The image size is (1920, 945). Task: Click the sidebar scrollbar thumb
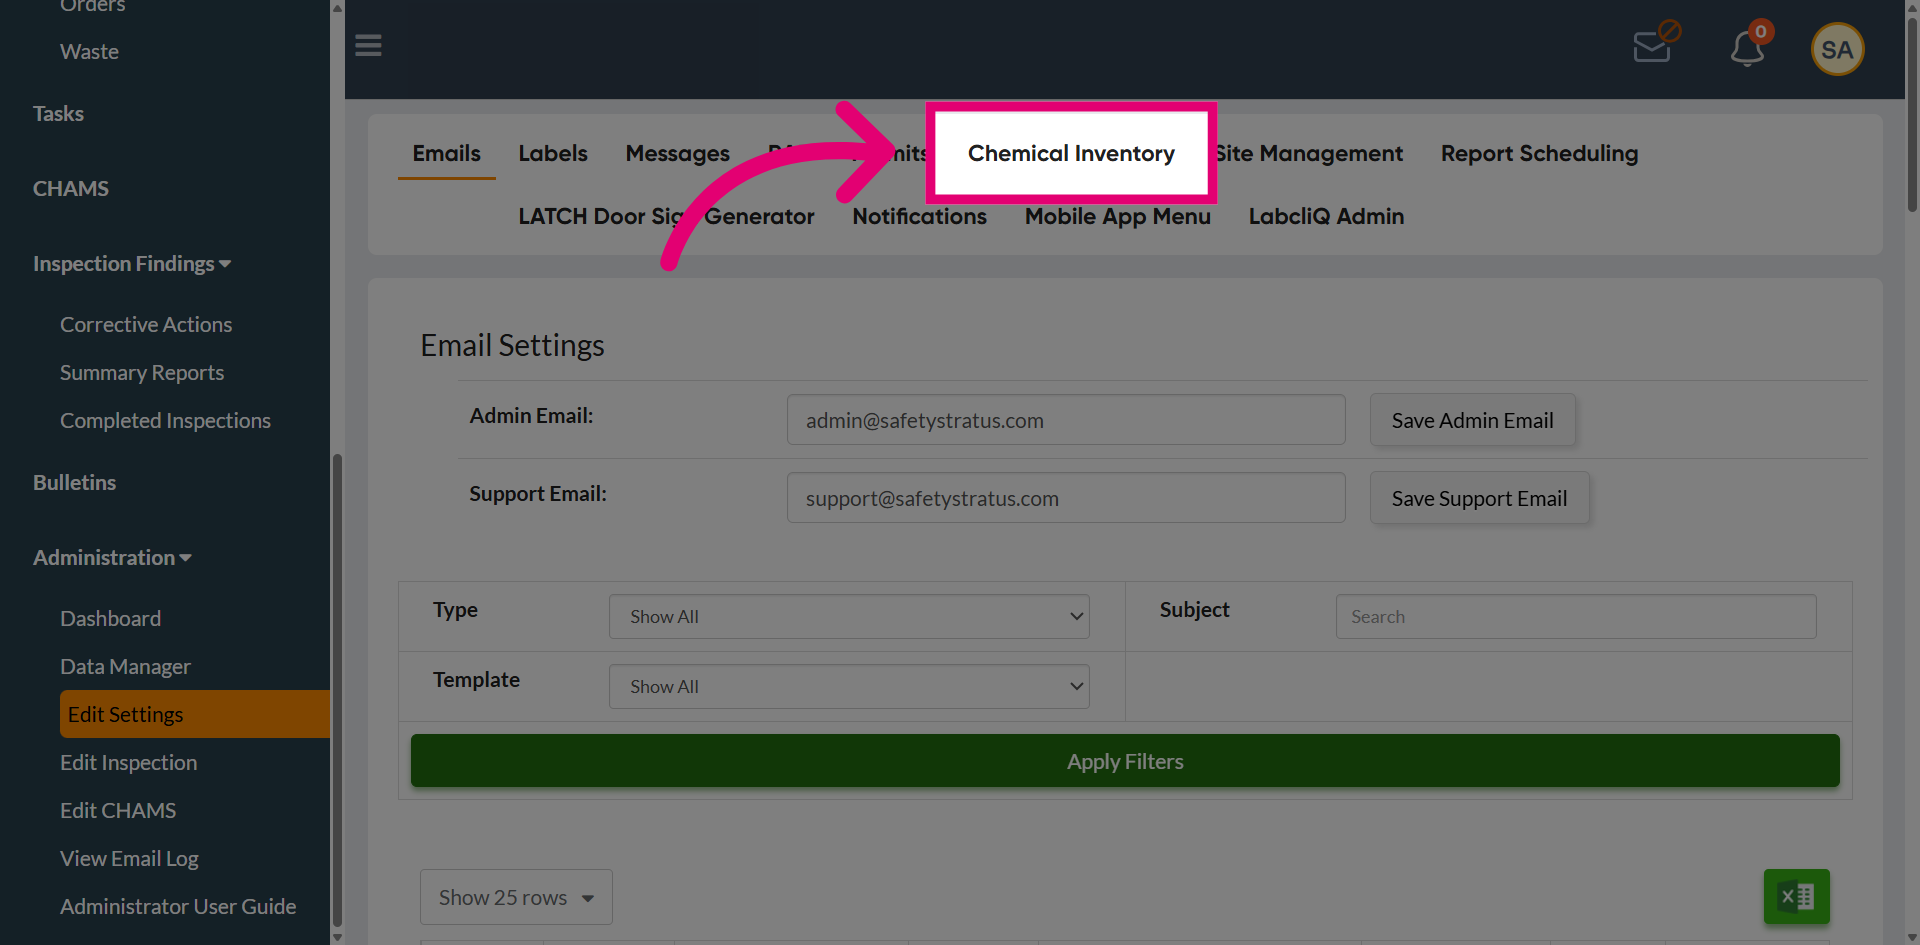(x=337, y=690)
